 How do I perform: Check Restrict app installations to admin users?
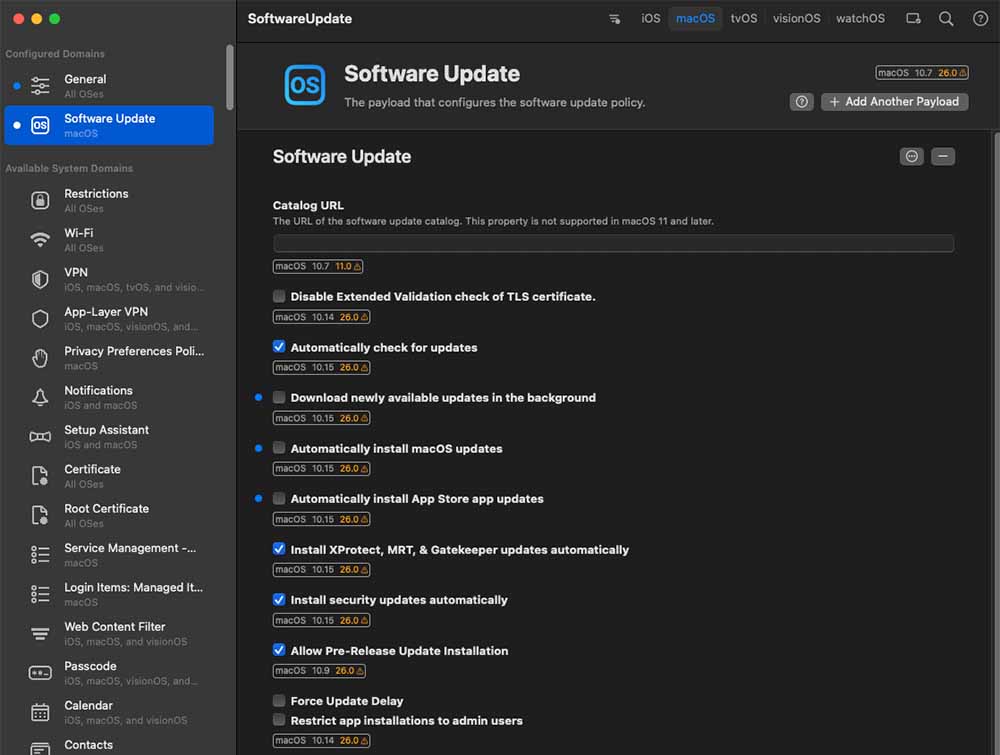point(279,720)
